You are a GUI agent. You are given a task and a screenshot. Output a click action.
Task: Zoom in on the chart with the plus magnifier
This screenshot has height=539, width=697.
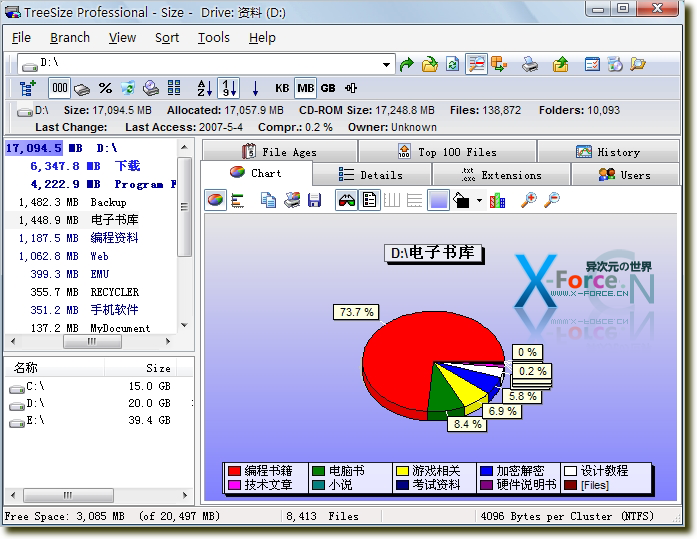coord(529,200)
